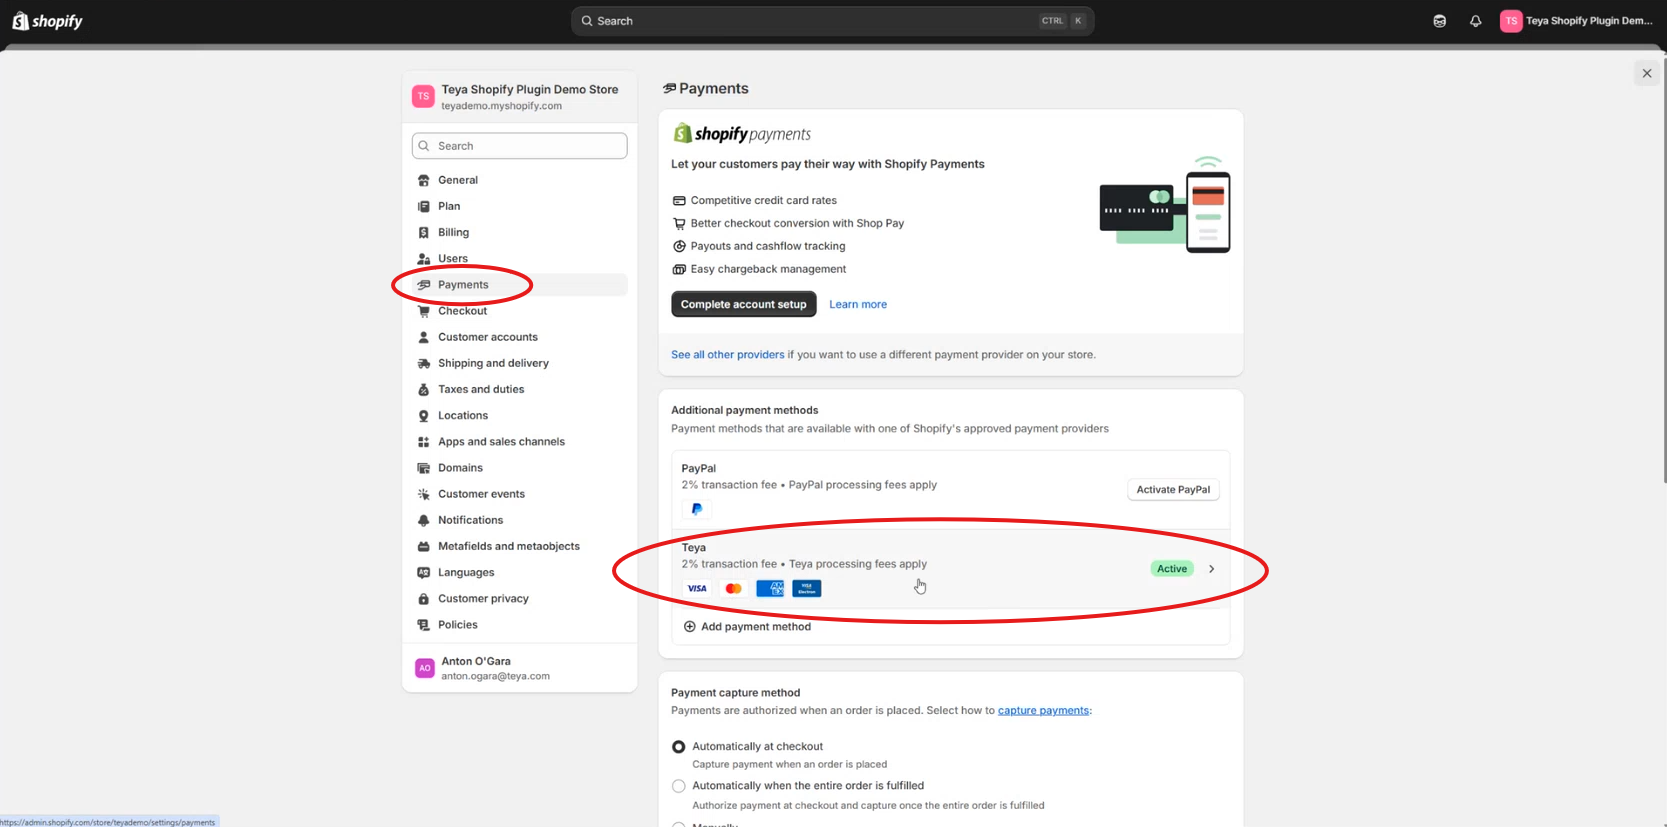The width and height of the screenshot is (1667, 827).
Task: Click the Visa card icon under Teya
Action: [697, 589]
